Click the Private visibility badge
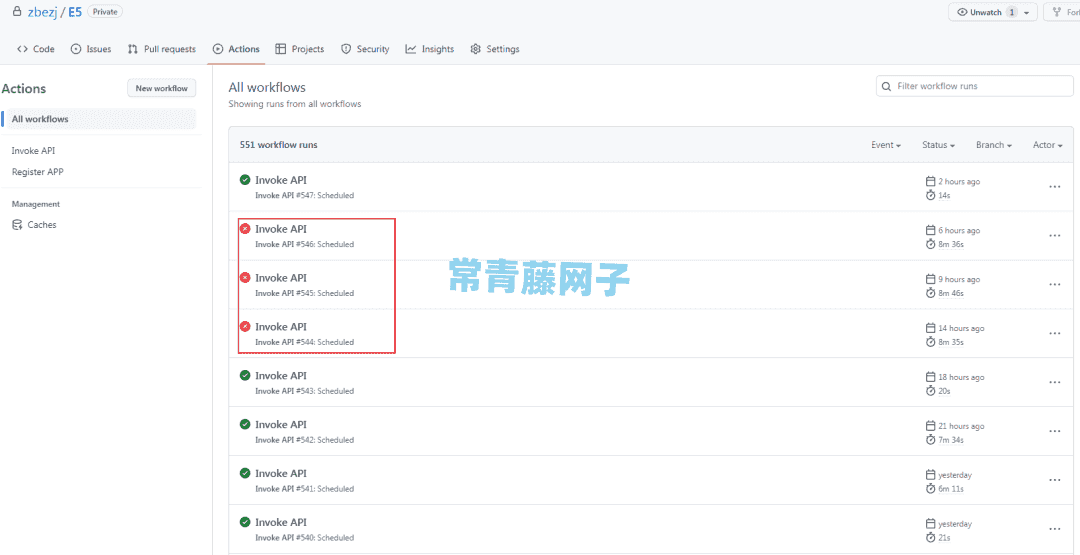Screen dimensions: 1080x555 click(x=105, y=12)
